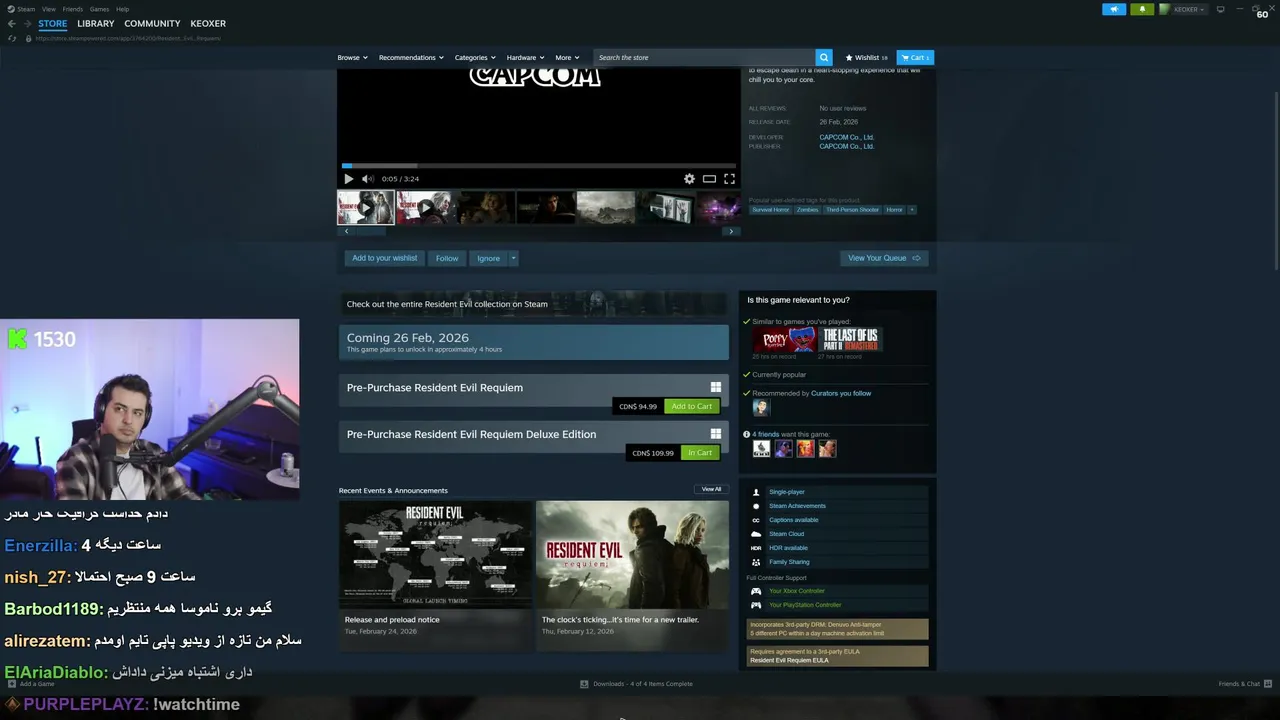Seek on the trailer progress bar
Image resolution: width=1280 pixels, height=720 pixels.
538,166
